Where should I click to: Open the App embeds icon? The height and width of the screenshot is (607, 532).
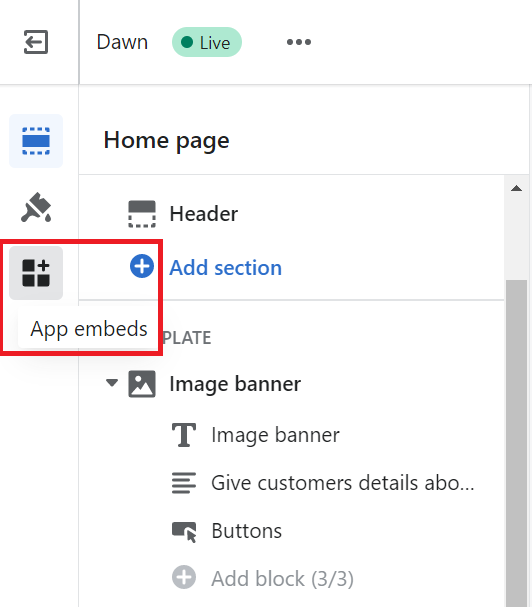(x=36, y=273)
